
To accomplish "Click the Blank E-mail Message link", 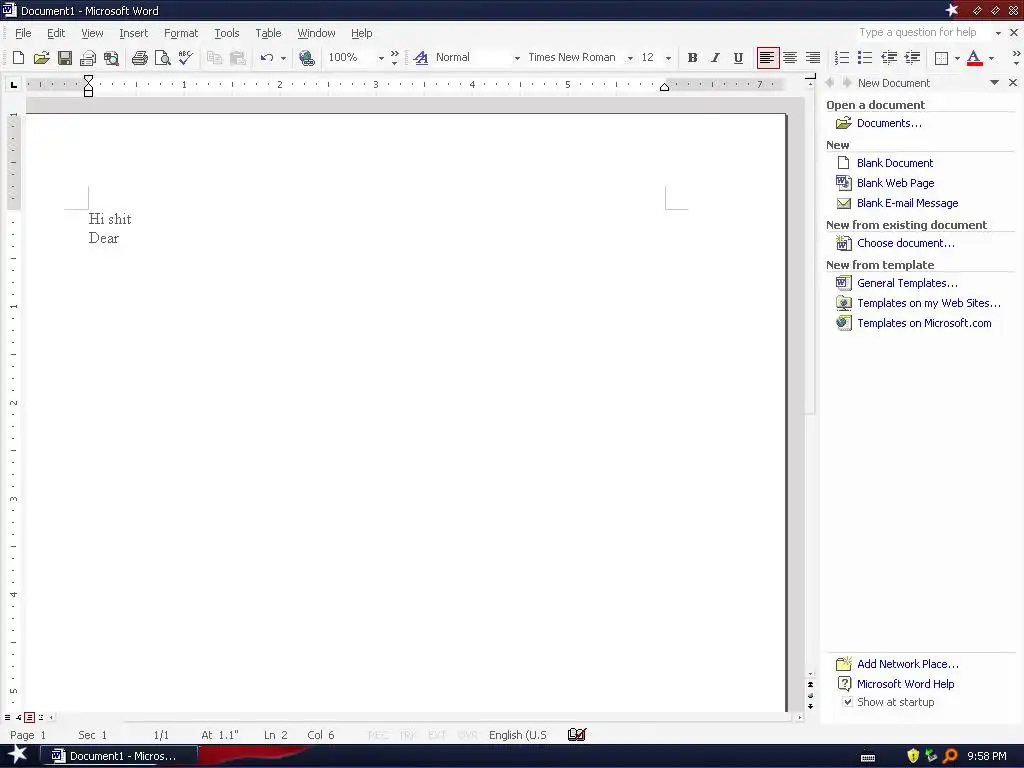I will [907, 203].
